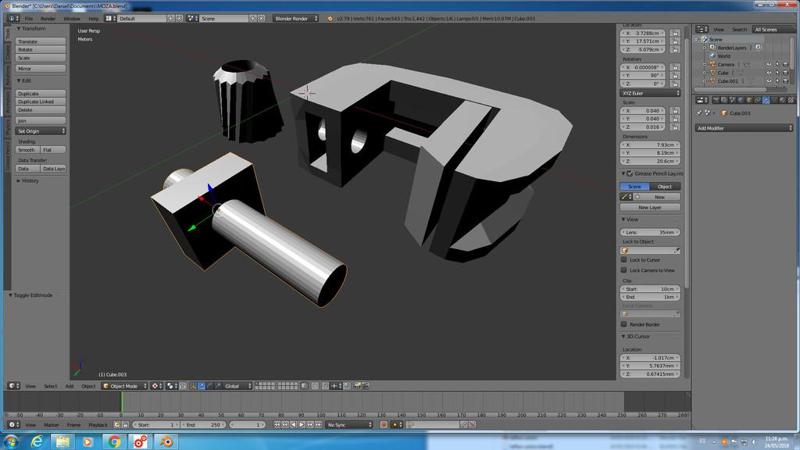This screenshot has height=450, width=800.
Task: Enable the Render Border checkbox
Action: coord(623,324)
